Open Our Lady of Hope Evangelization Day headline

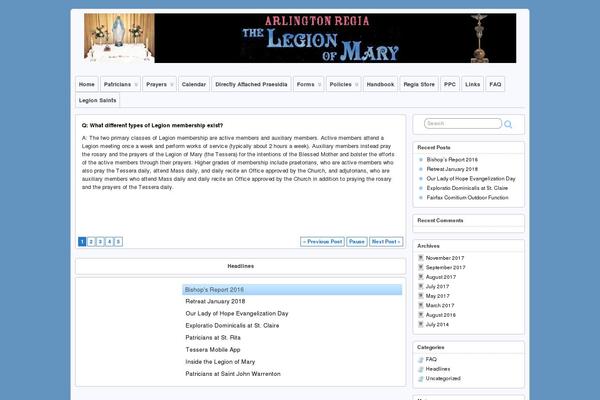236,313
